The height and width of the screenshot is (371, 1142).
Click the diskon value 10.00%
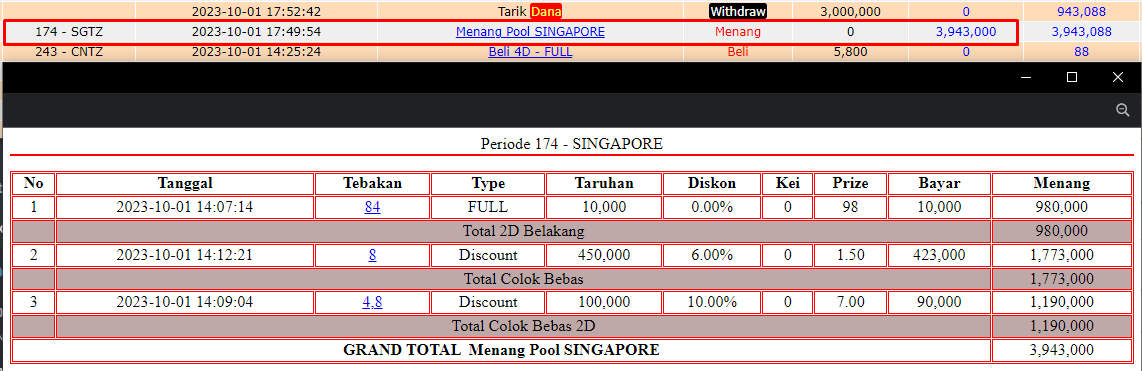point(712,302)
